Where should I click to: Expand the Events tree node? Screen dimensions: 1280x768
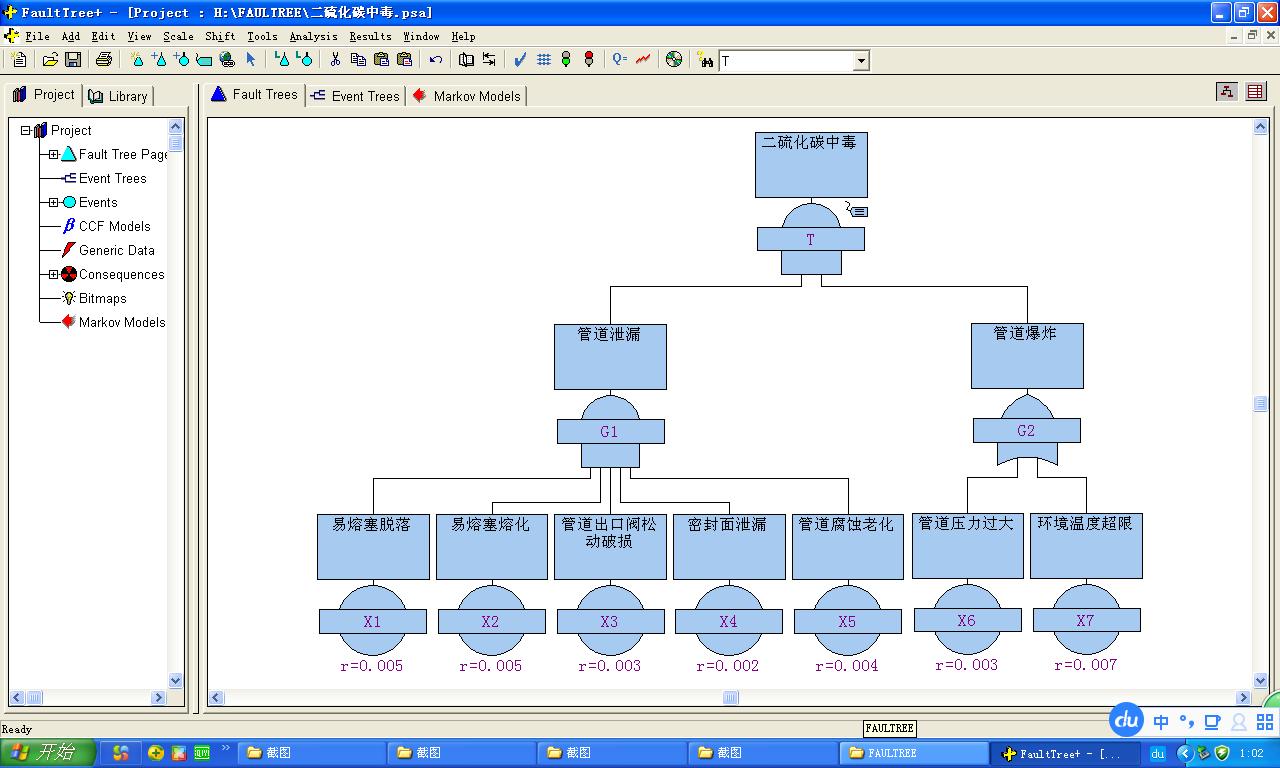[53, 202]
